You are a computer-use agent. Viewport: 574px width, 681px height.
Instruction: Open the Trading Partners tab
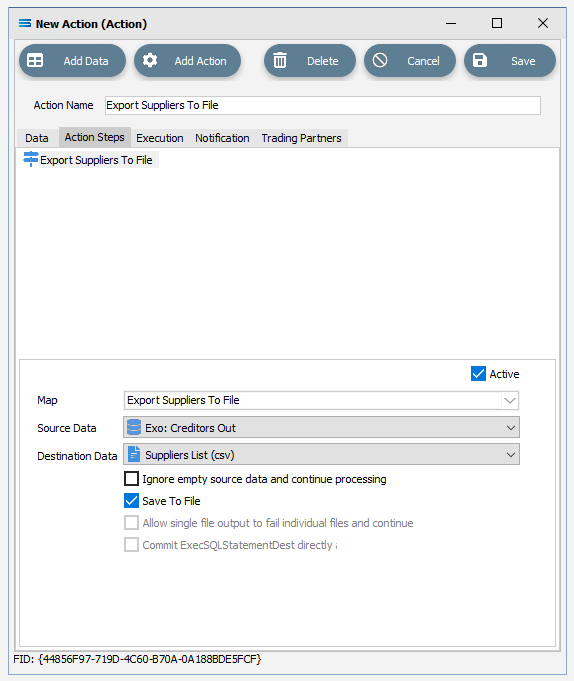(301, 138)
